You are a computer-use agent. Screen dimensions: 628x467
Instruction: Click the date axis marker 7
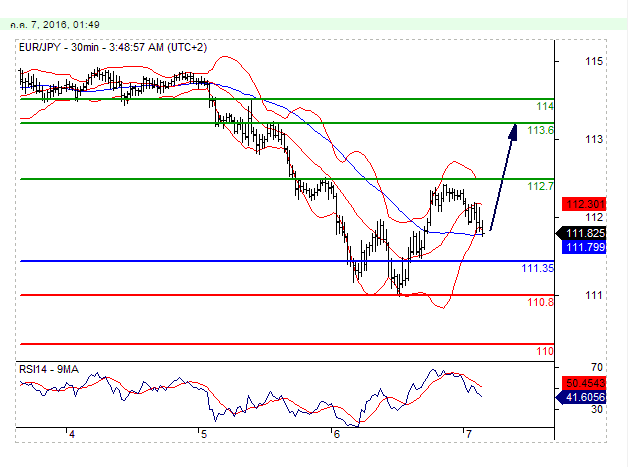[469, 434]
